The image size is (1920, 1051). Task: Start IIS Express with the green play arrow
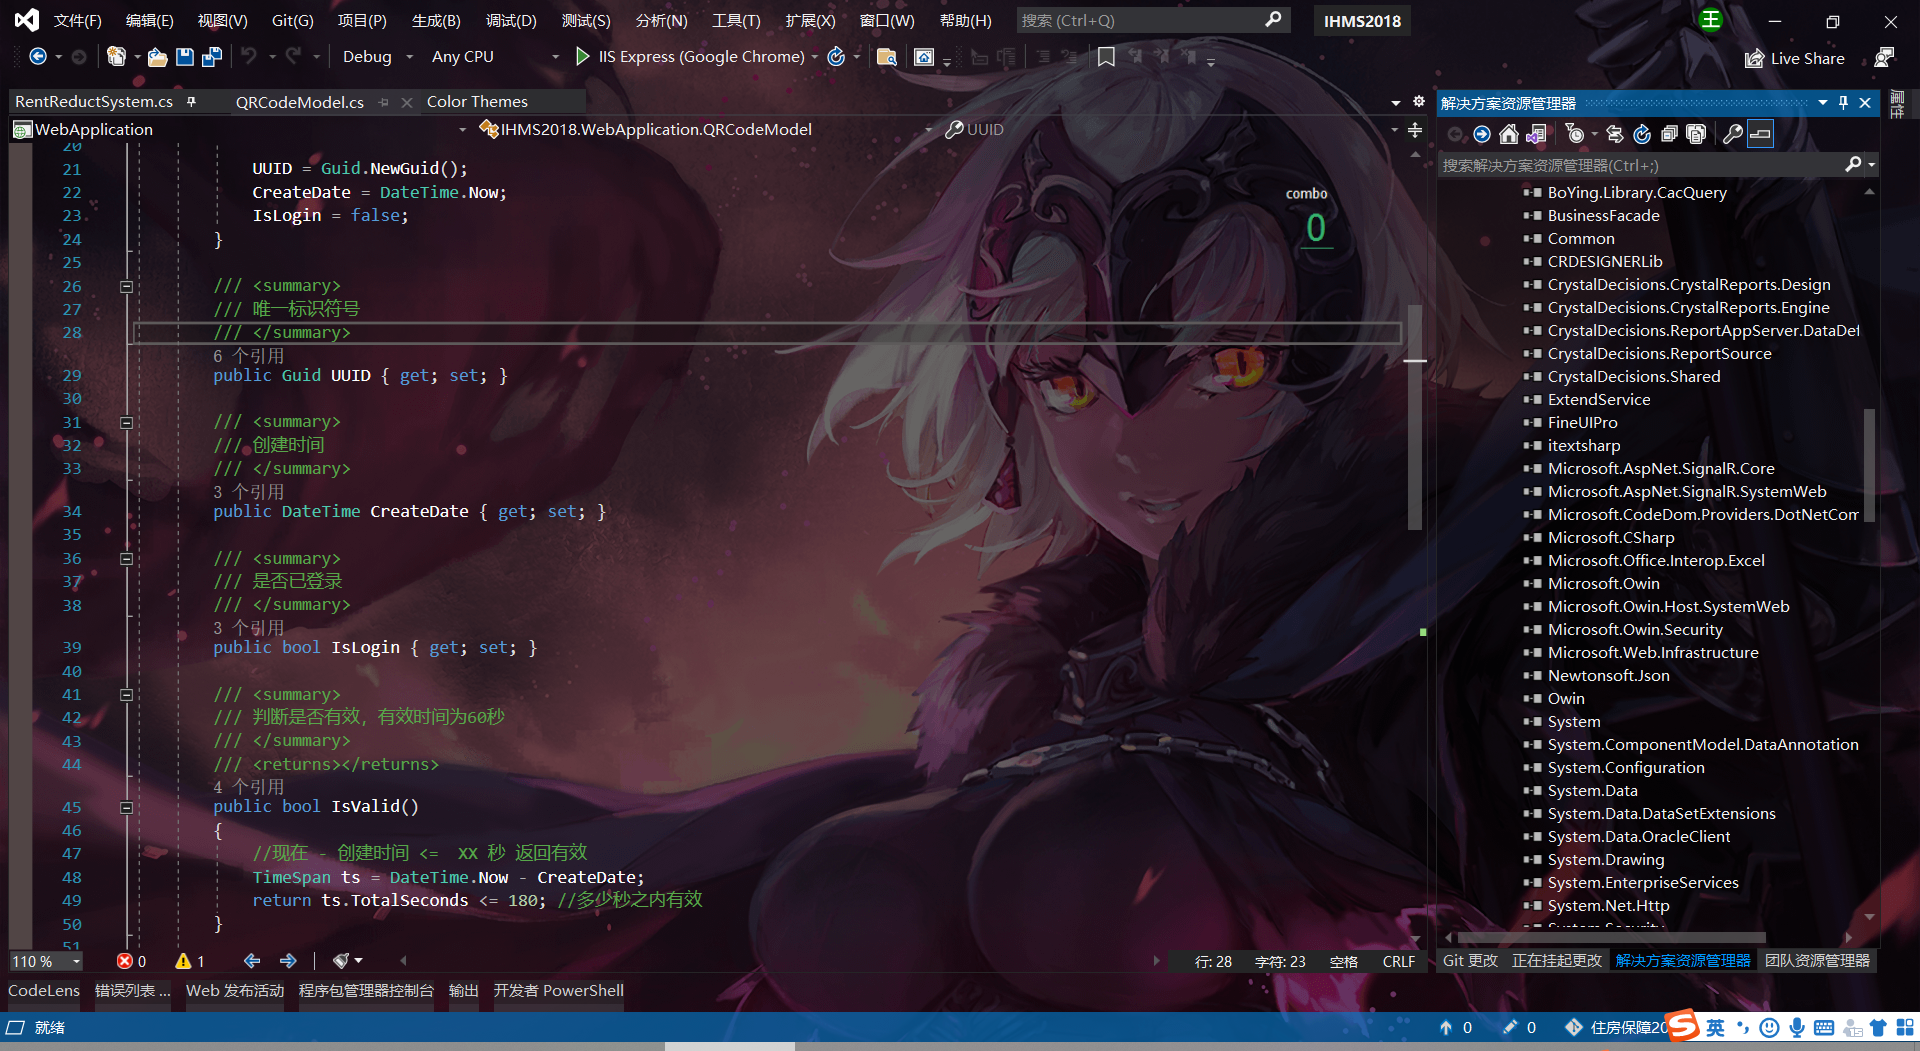[583, 57]
